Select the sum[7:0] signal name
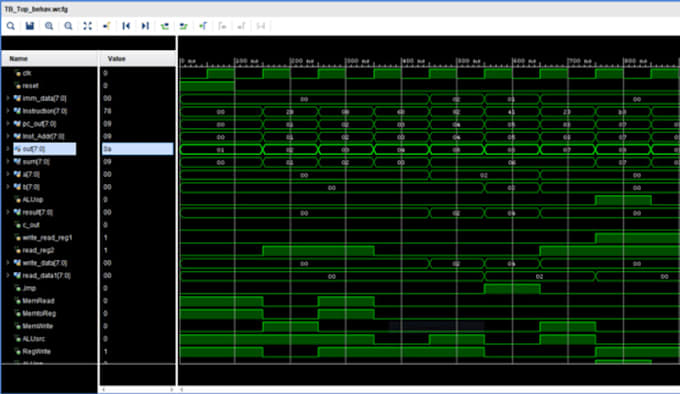The width and height of the screenshot is (680, 394). coord(36,162)
